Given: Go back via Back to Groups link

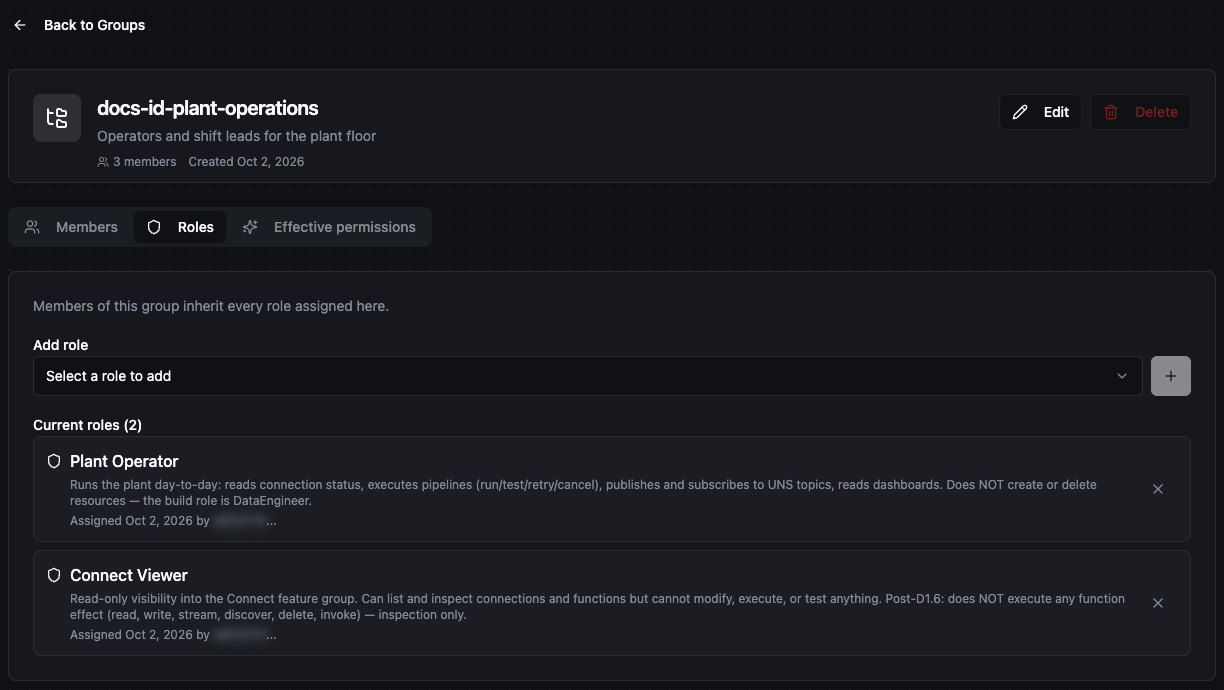Looking at the screenshot, I should coord(94,25).
